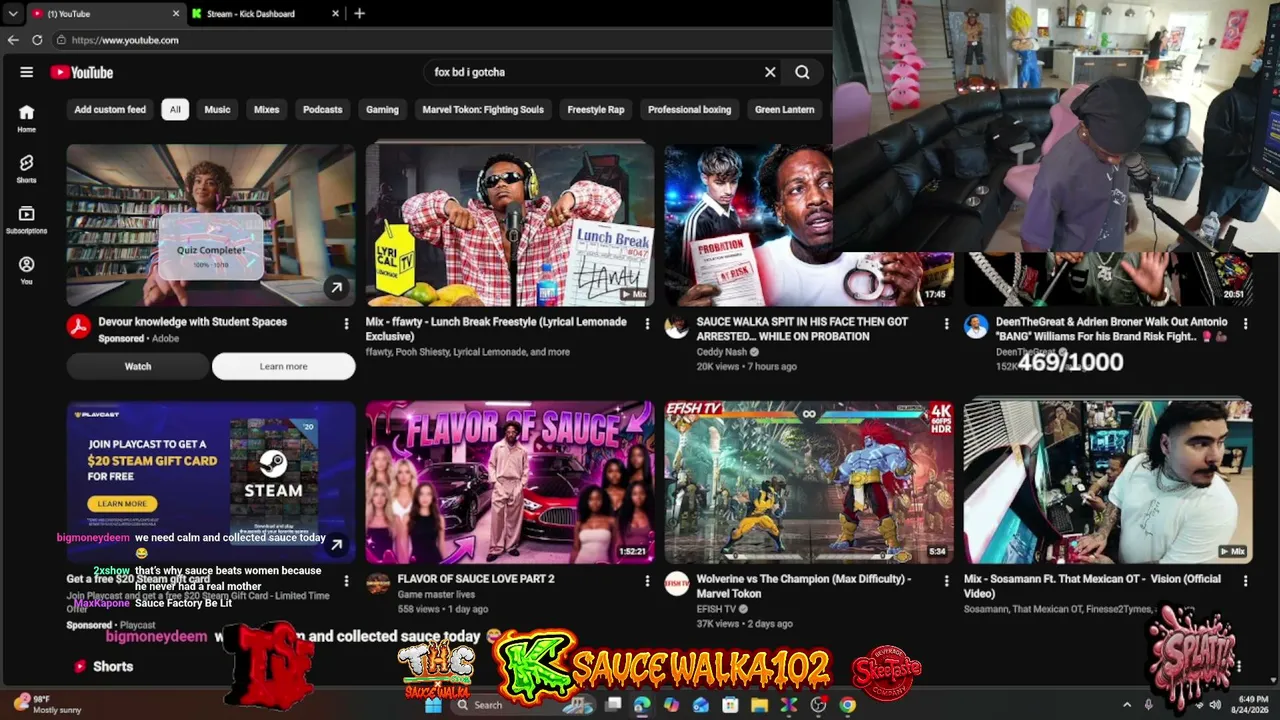Click the microphone icon in the system tray
Image resolution: width=1280 pixels, height=720 pixels.
tap(1148, 705)
